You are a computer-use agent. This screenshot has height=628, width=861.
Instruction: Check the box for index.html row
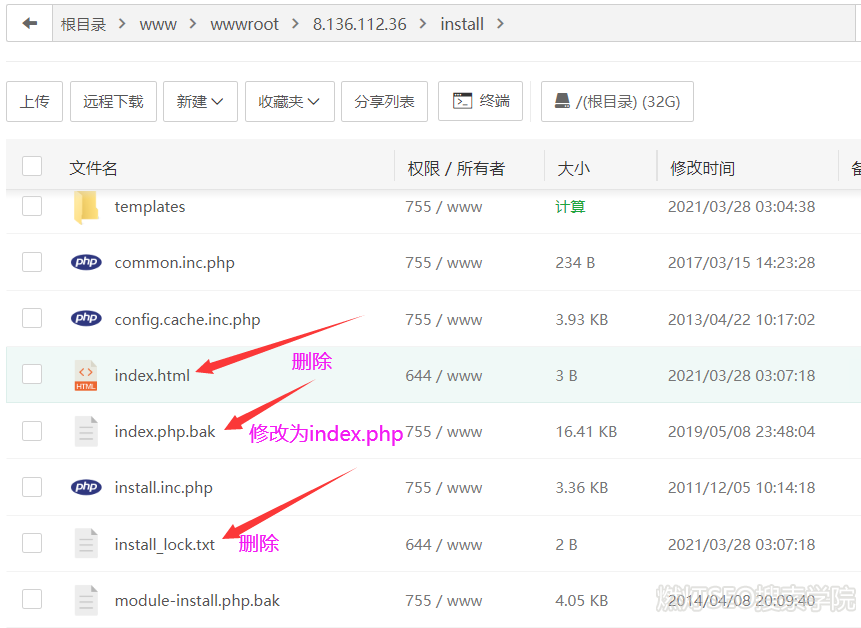(x=32, y=375)
